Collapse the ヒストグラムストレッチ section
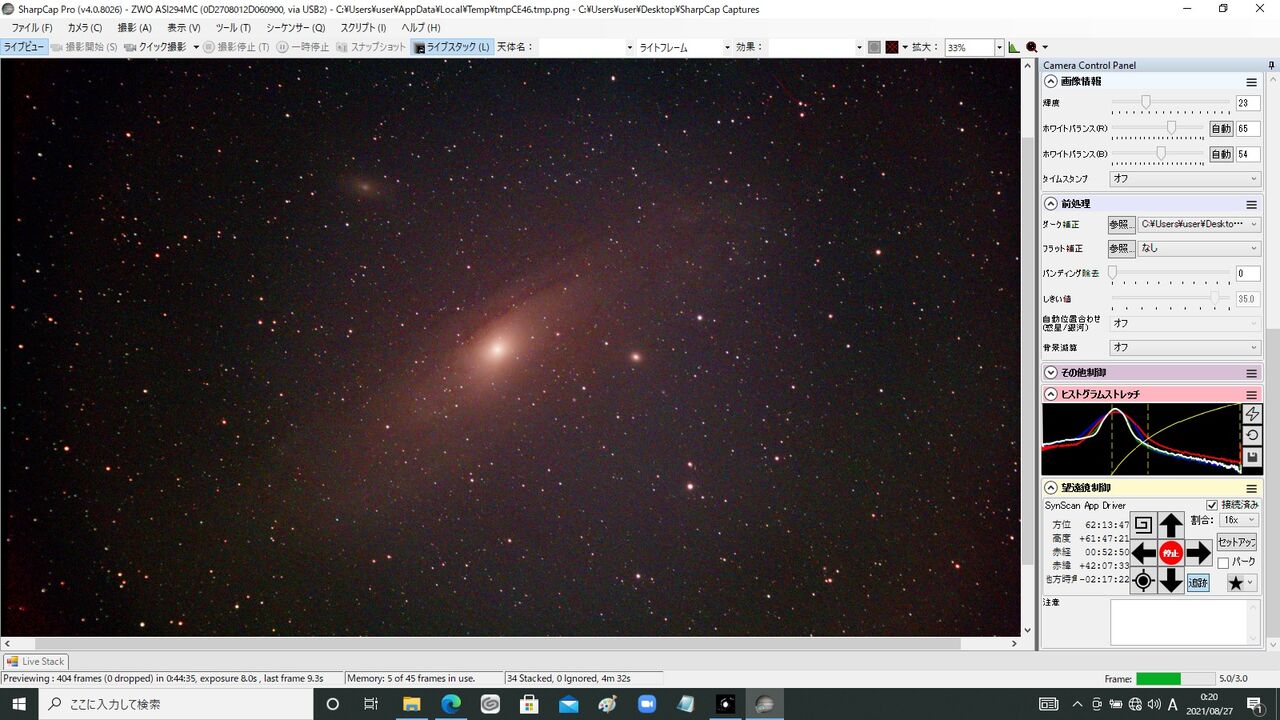 [x=1050, y=395]
